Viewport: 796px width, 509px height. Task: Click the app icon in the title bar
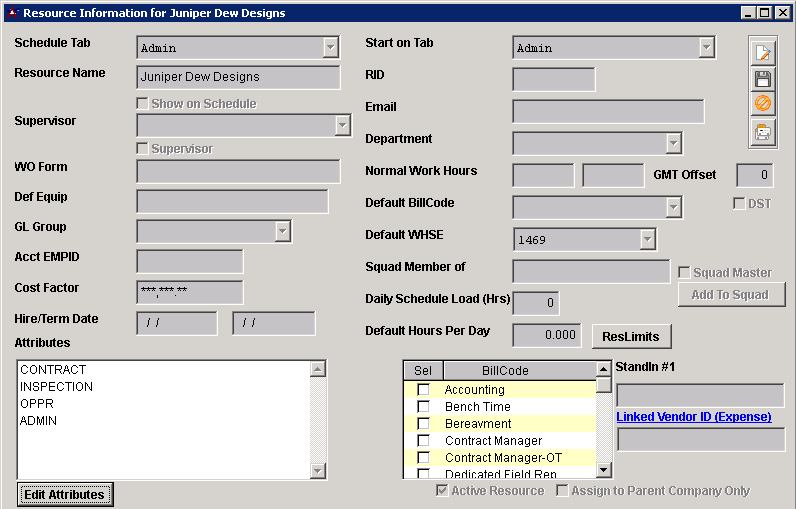pos(11,13)
